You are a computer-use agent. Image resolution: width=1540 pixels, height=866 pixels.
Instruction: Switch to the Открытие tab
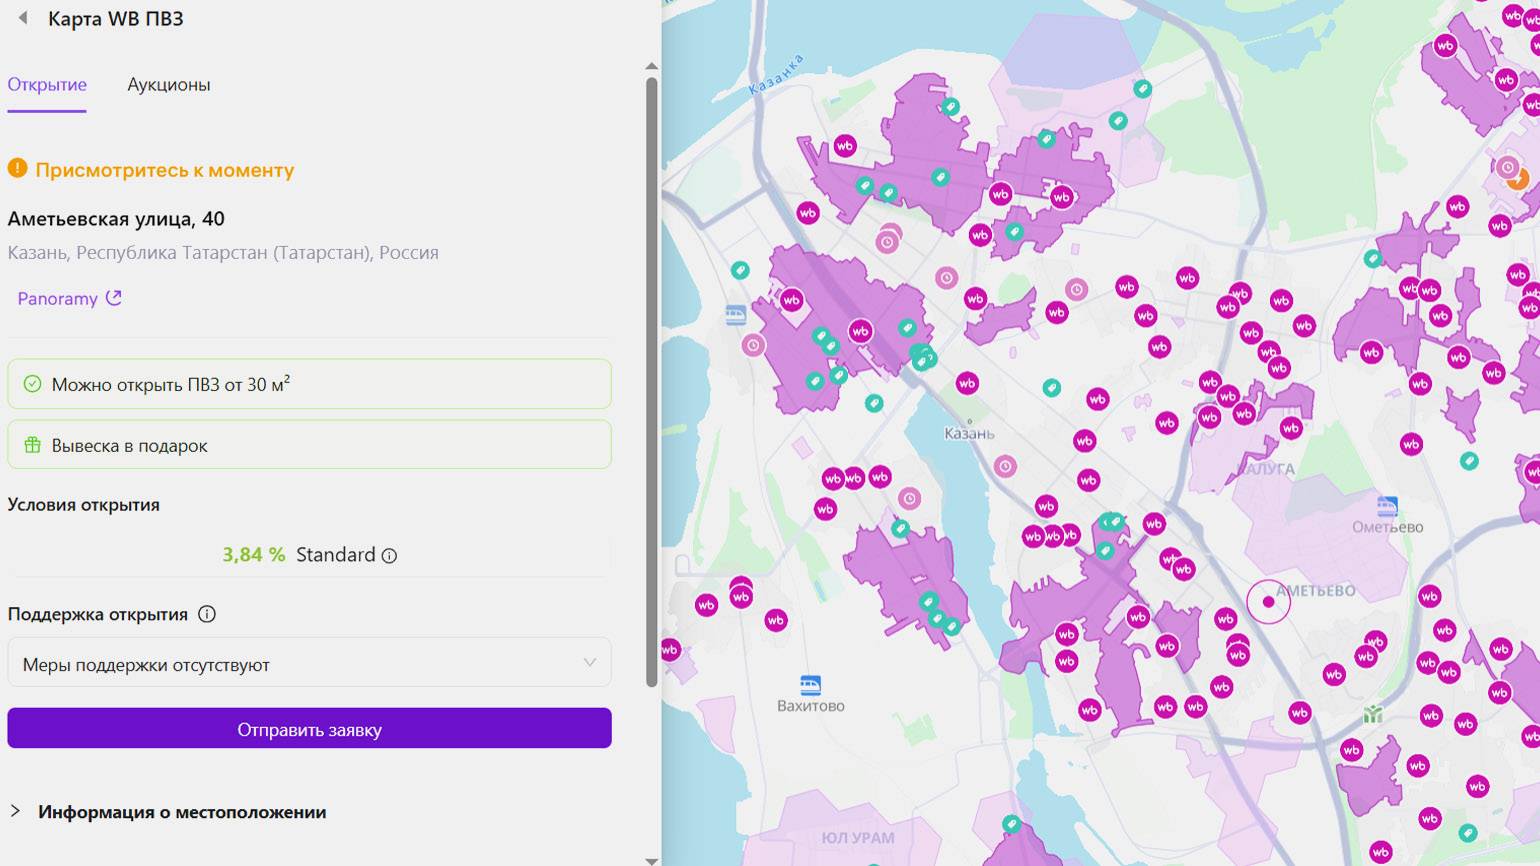(47, 85)
